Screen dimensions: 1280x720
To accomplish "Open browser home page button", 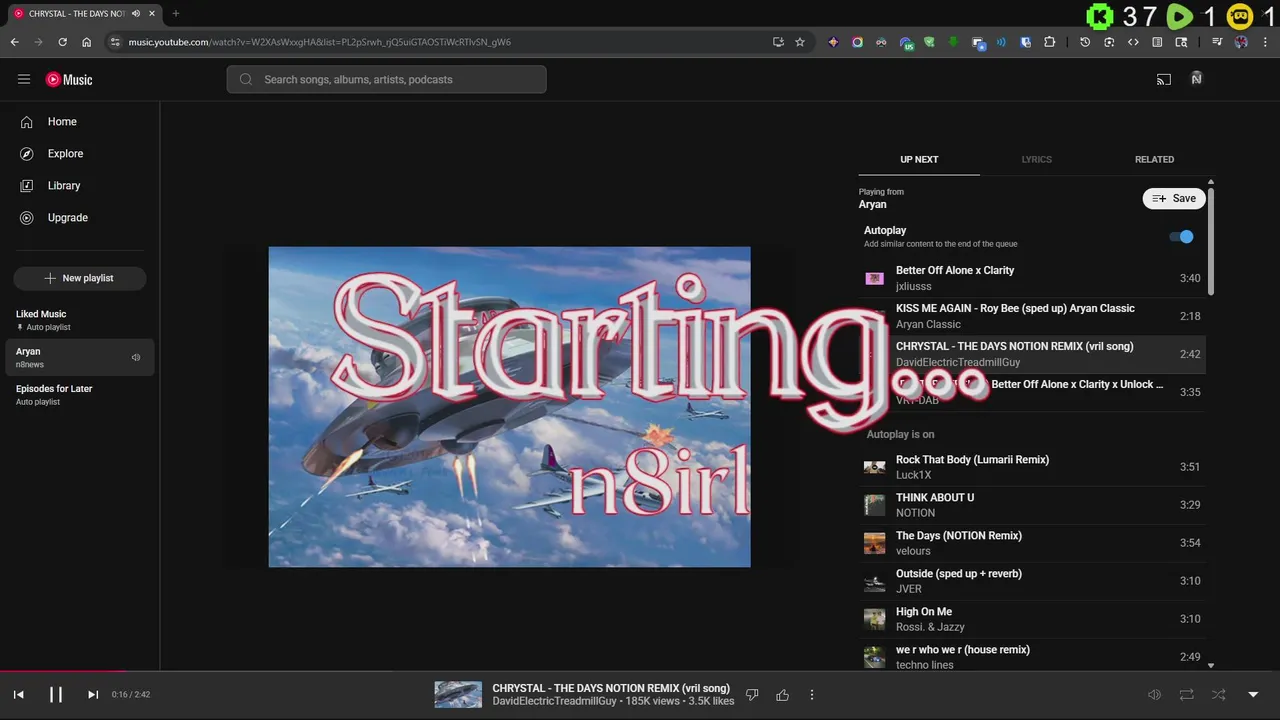I will [87, 42].
